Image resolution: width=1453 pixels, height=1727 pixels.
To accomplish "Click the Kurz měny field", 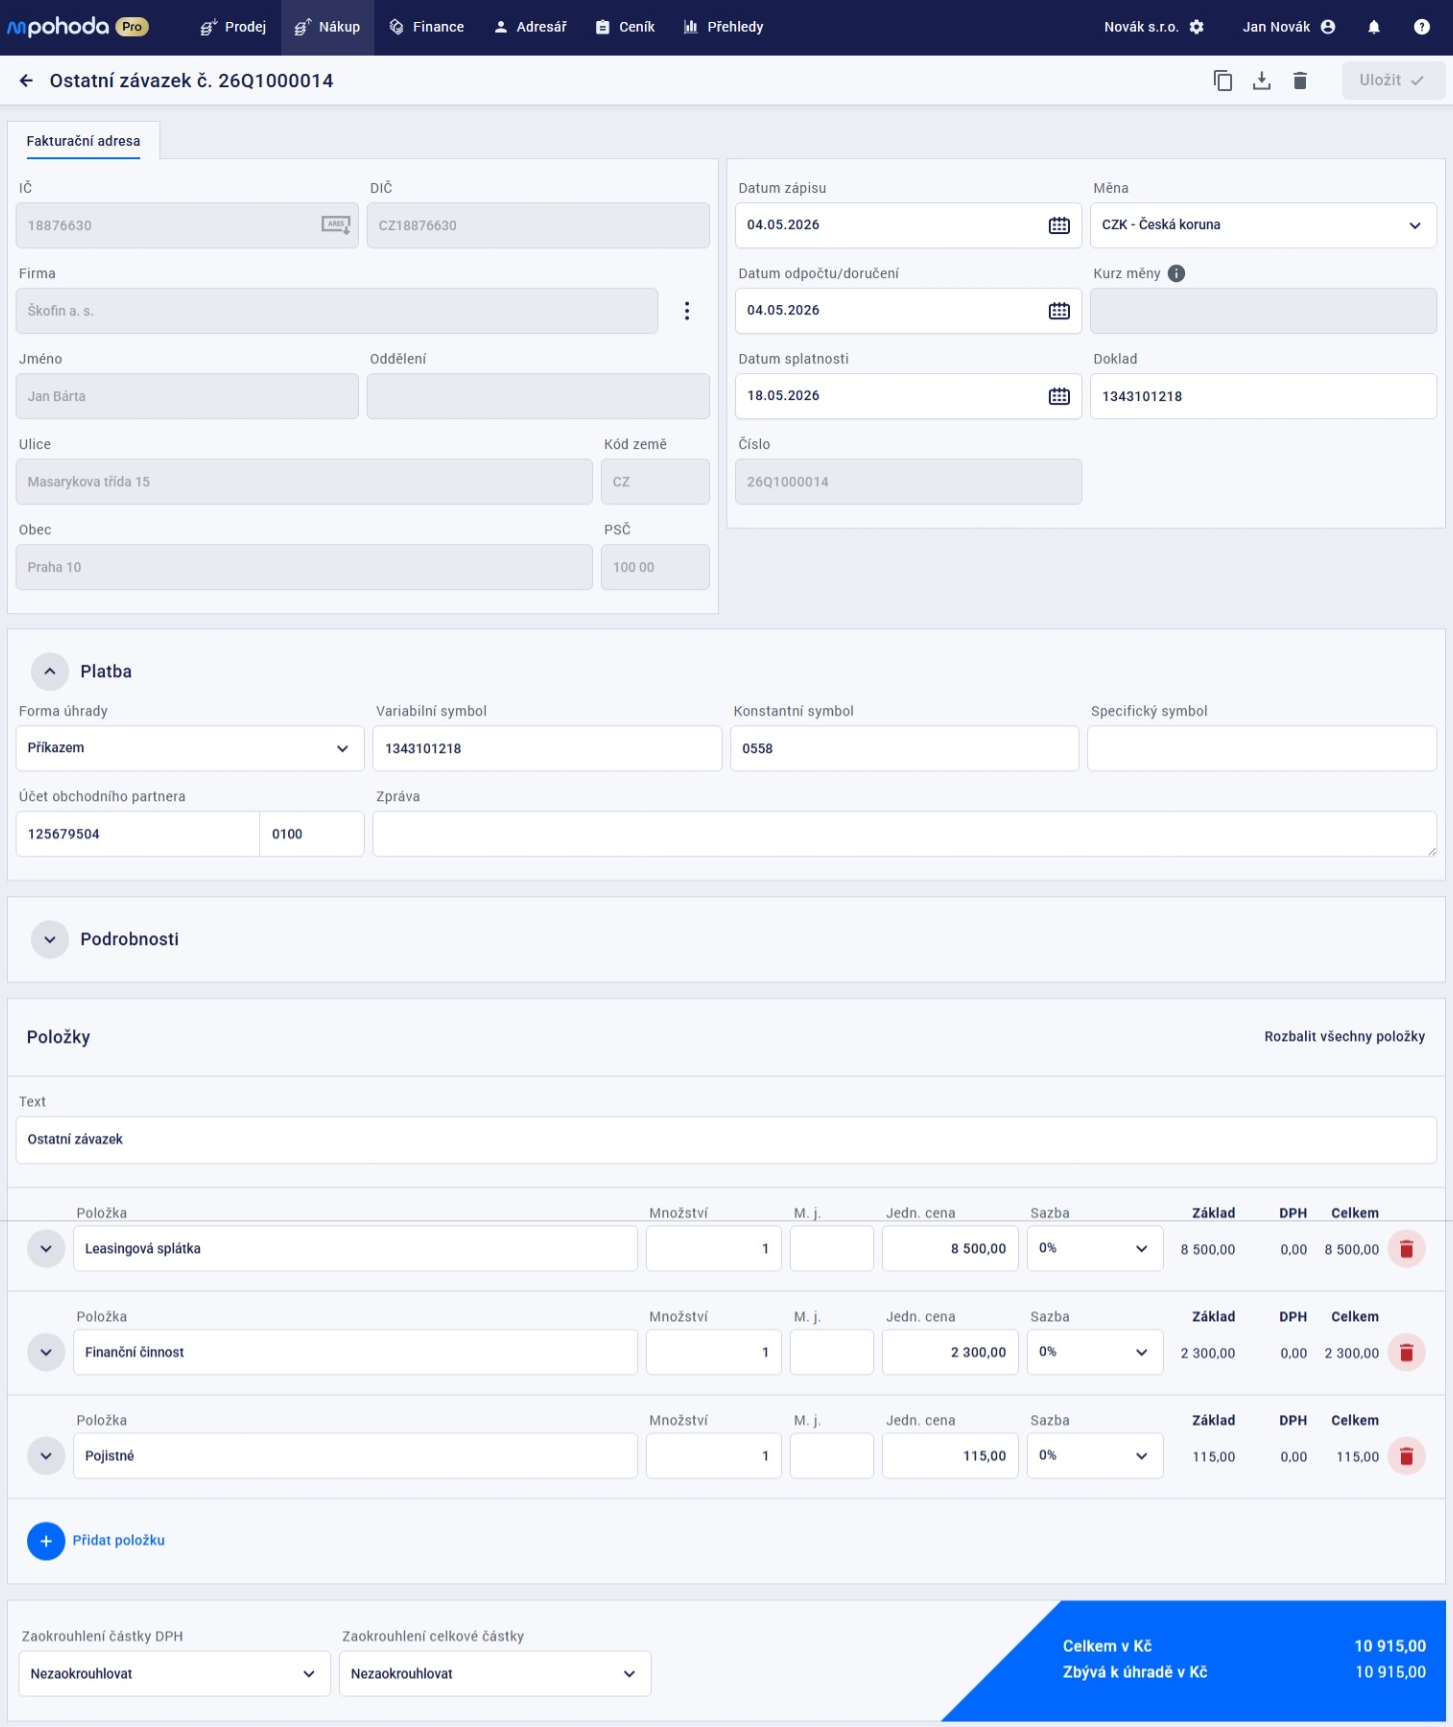I will [x=1263, y=311].
